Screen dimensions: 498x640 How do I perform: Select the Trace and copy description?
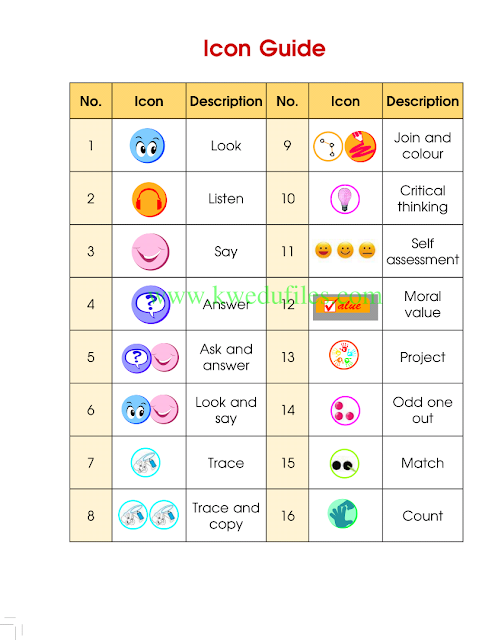(x=226, y=516)
